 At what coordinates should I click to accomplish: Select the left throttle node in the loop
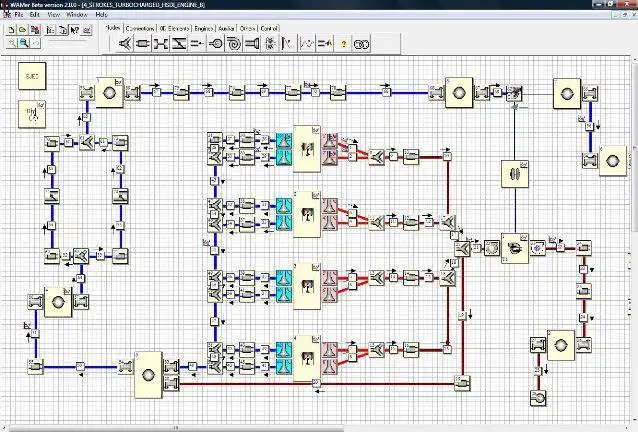click(52, 196)
